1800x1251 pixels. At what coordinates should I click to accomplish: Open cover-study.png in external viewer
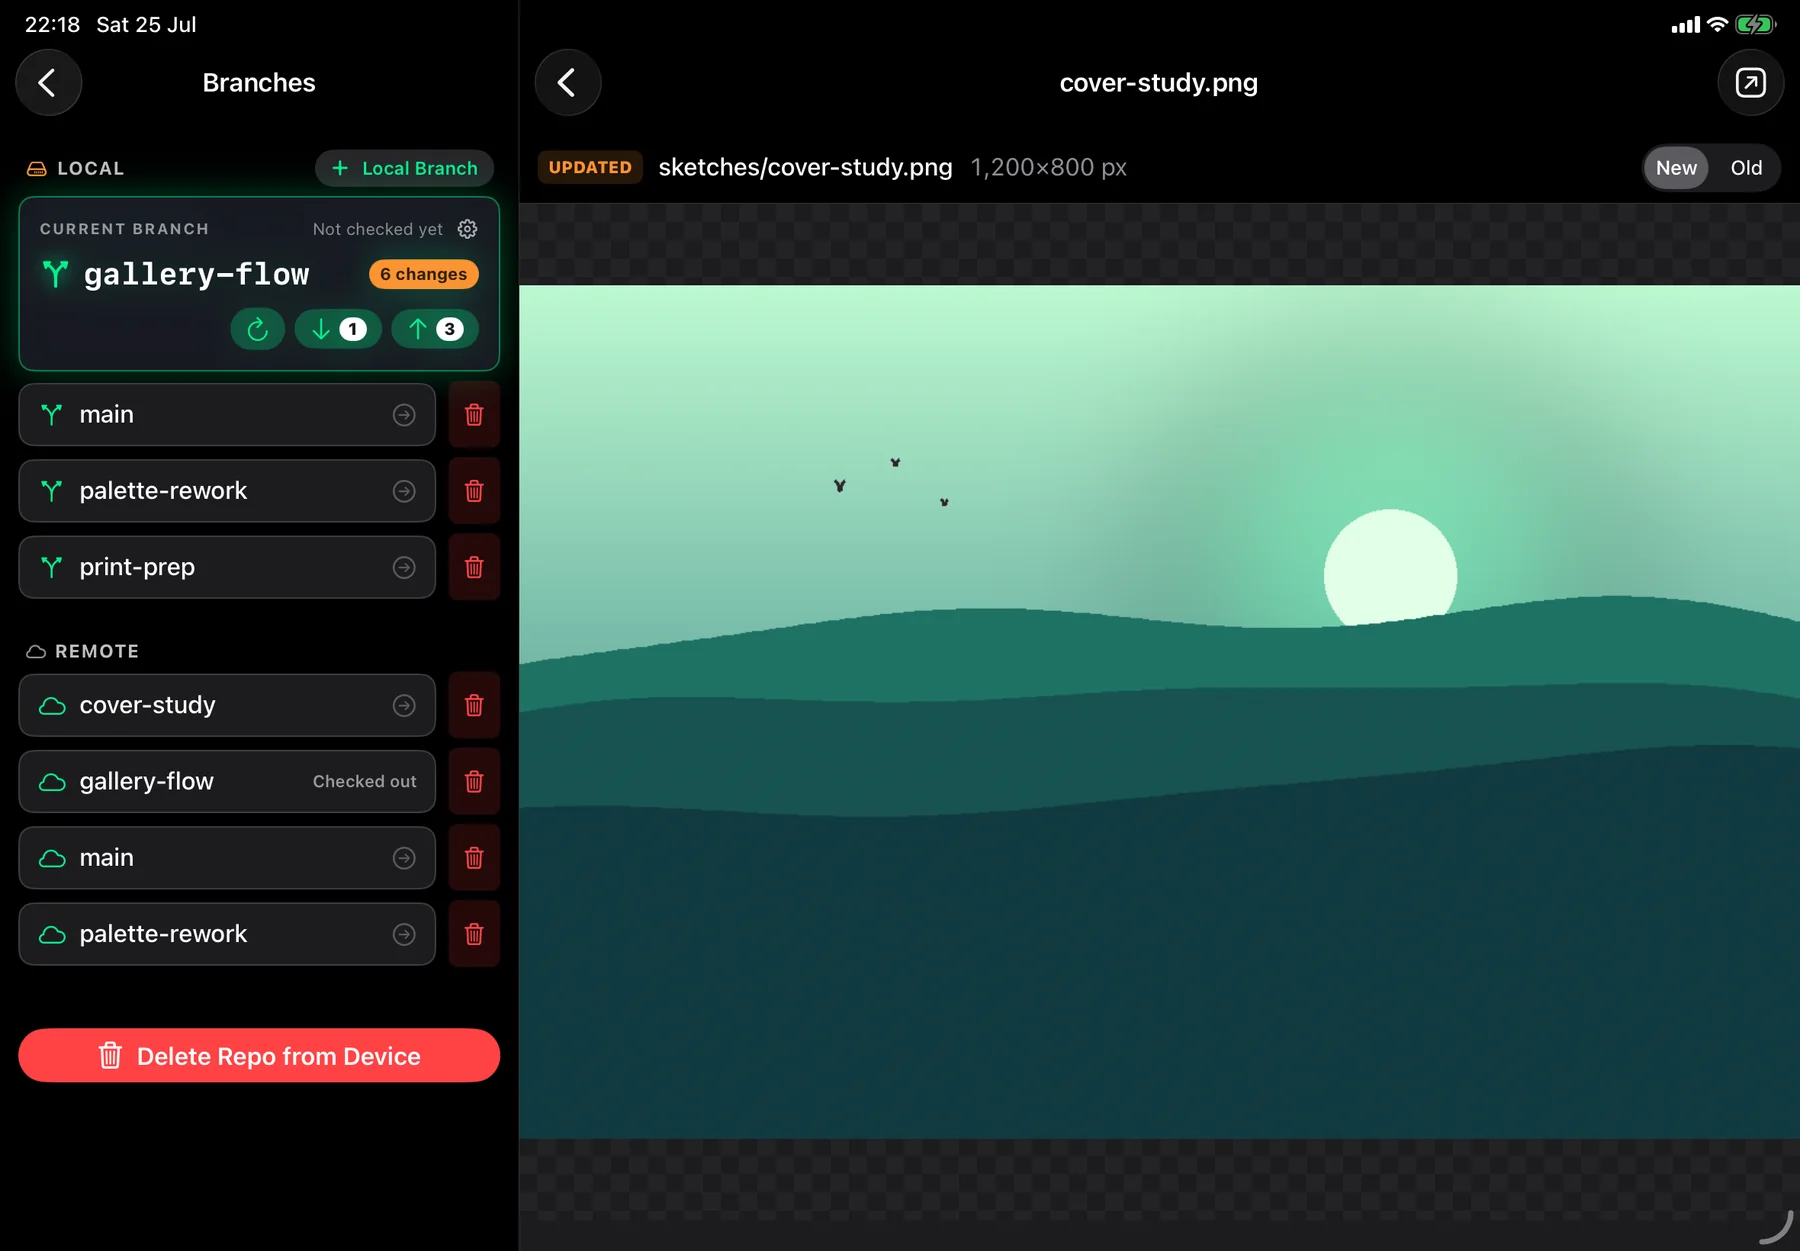[1750, 82]
